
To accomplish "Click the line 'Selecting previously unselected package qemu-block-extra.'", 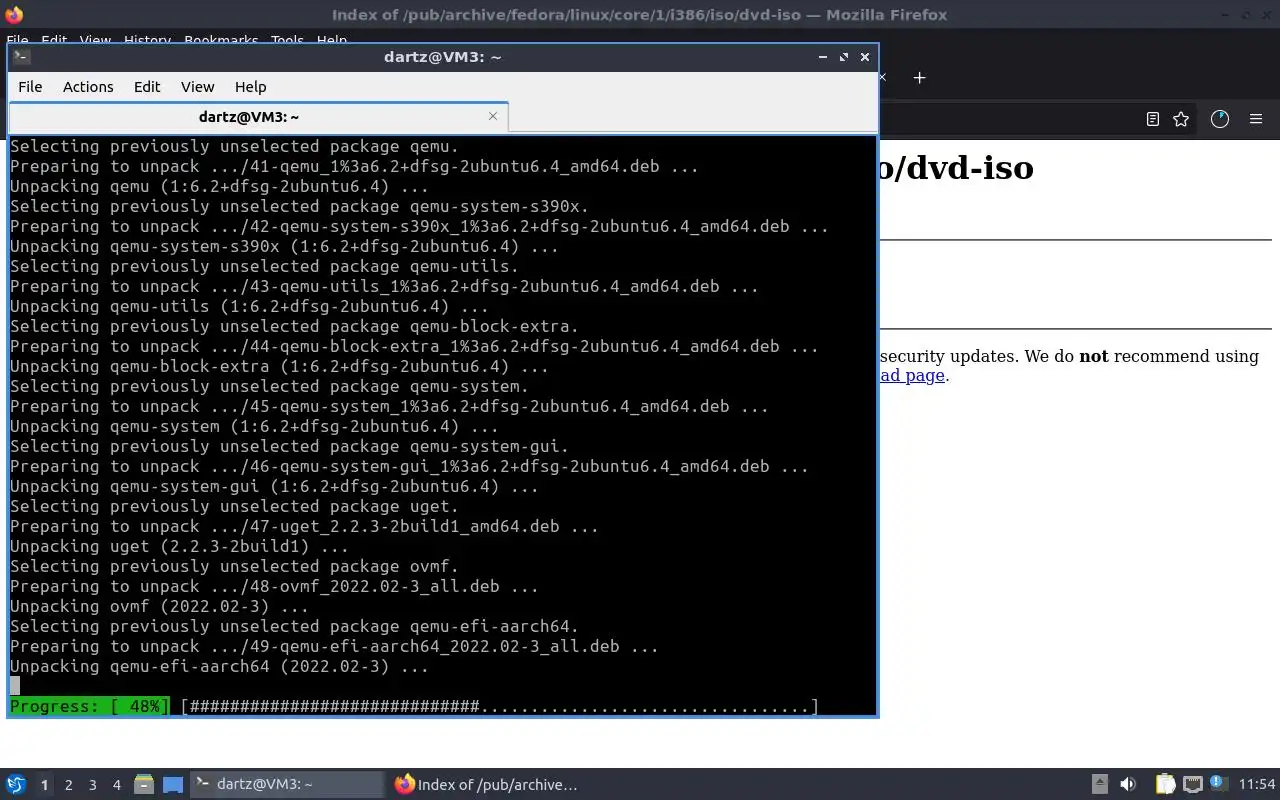I will click(x=294, y=327).
